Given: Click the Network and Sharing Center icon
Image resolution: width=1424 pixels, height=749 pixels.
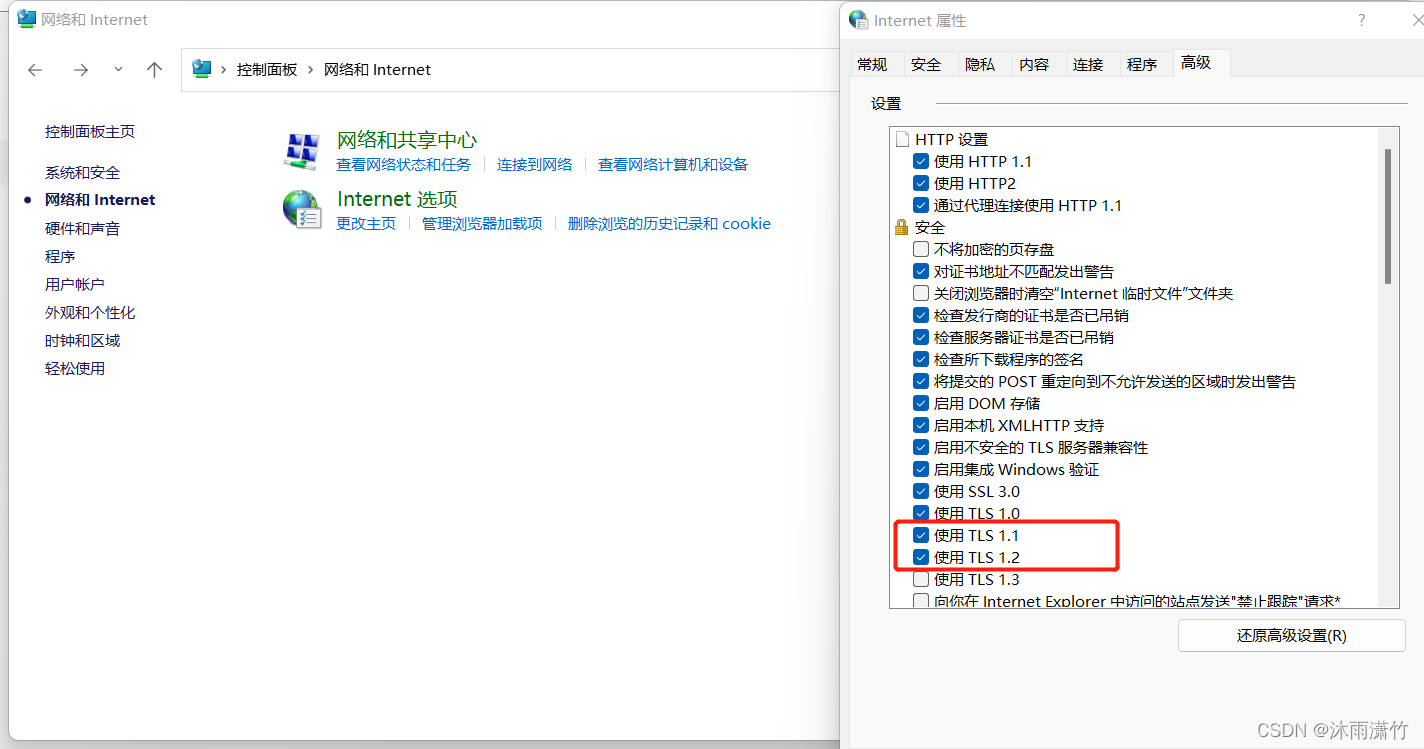Looking at the screenshot, I should pos(302,151).
